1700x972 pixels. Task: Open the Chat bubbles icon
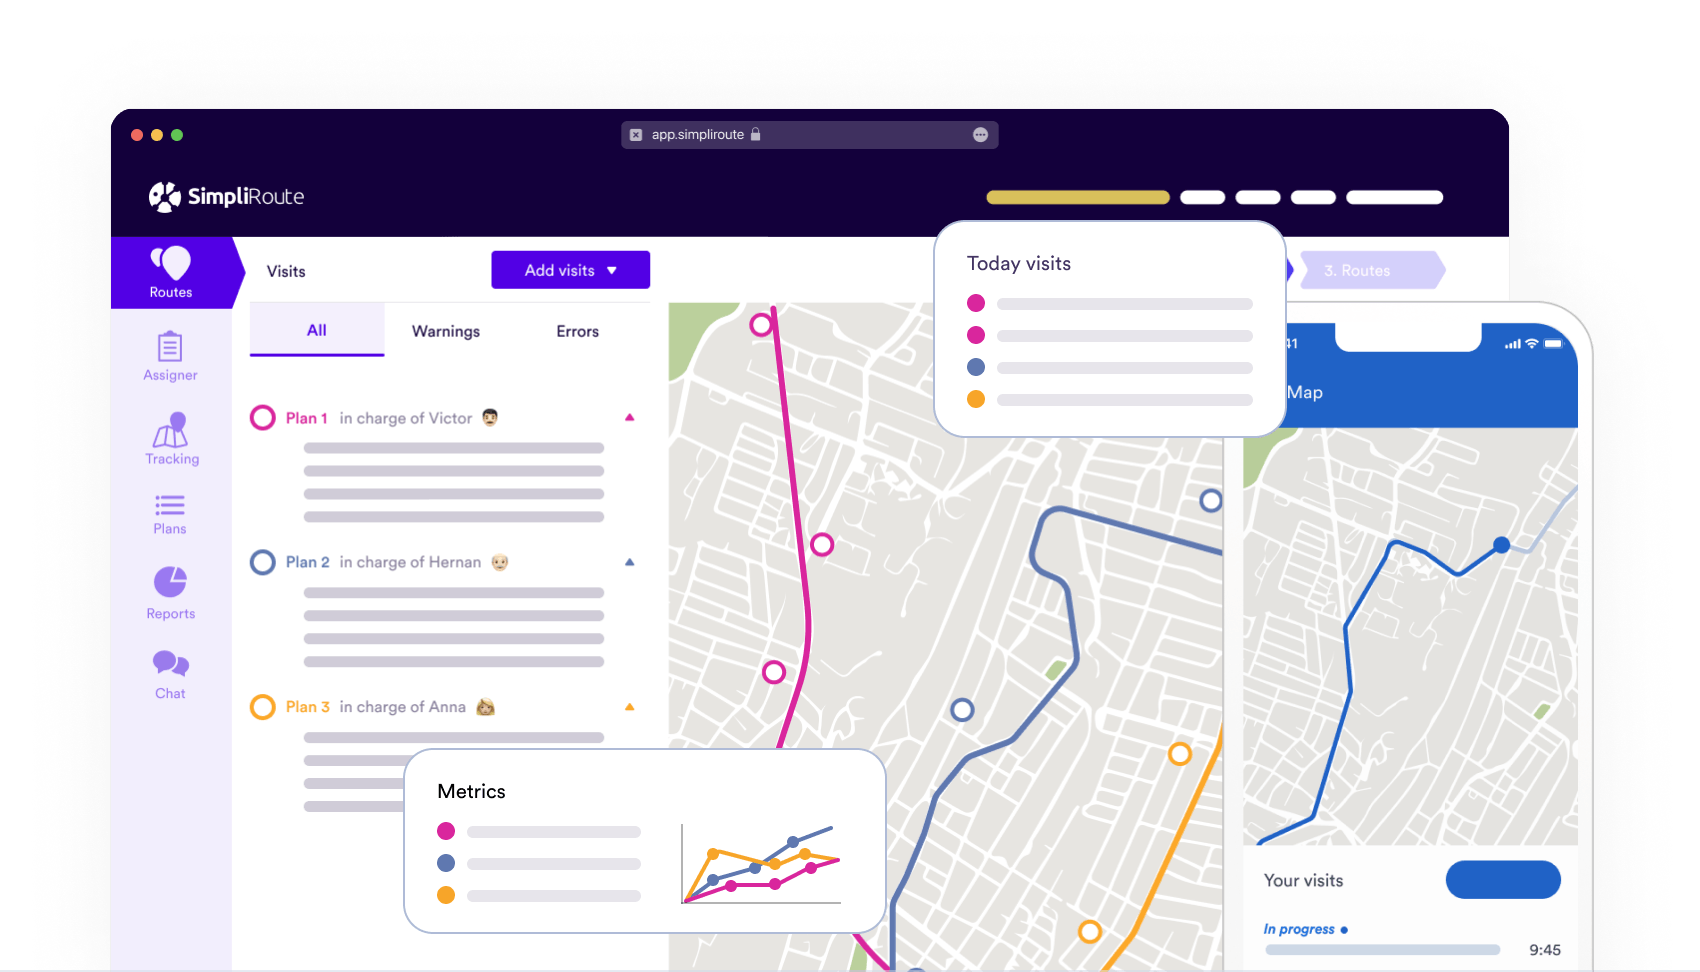pyautogui.click(x=171, y=663)
